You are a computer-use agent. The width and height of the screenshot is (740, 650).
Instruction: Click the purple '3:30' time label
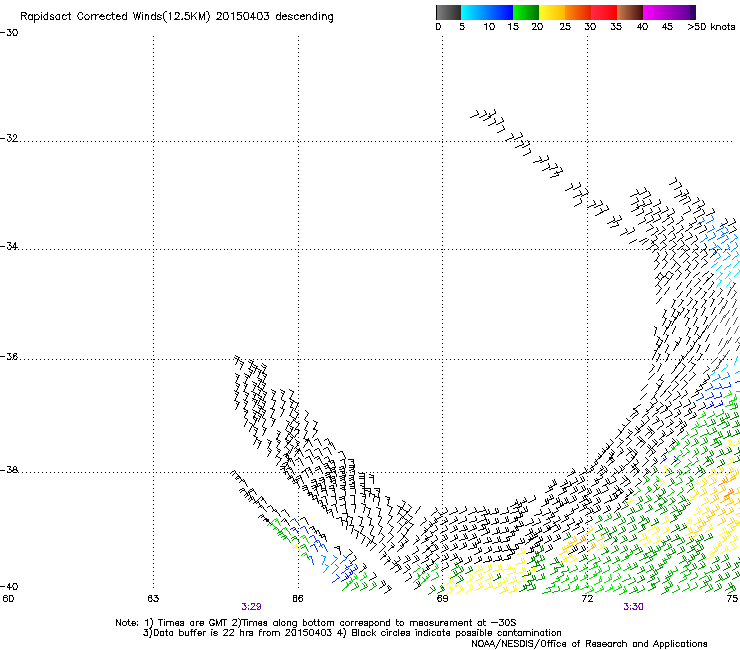coord(633,607)
